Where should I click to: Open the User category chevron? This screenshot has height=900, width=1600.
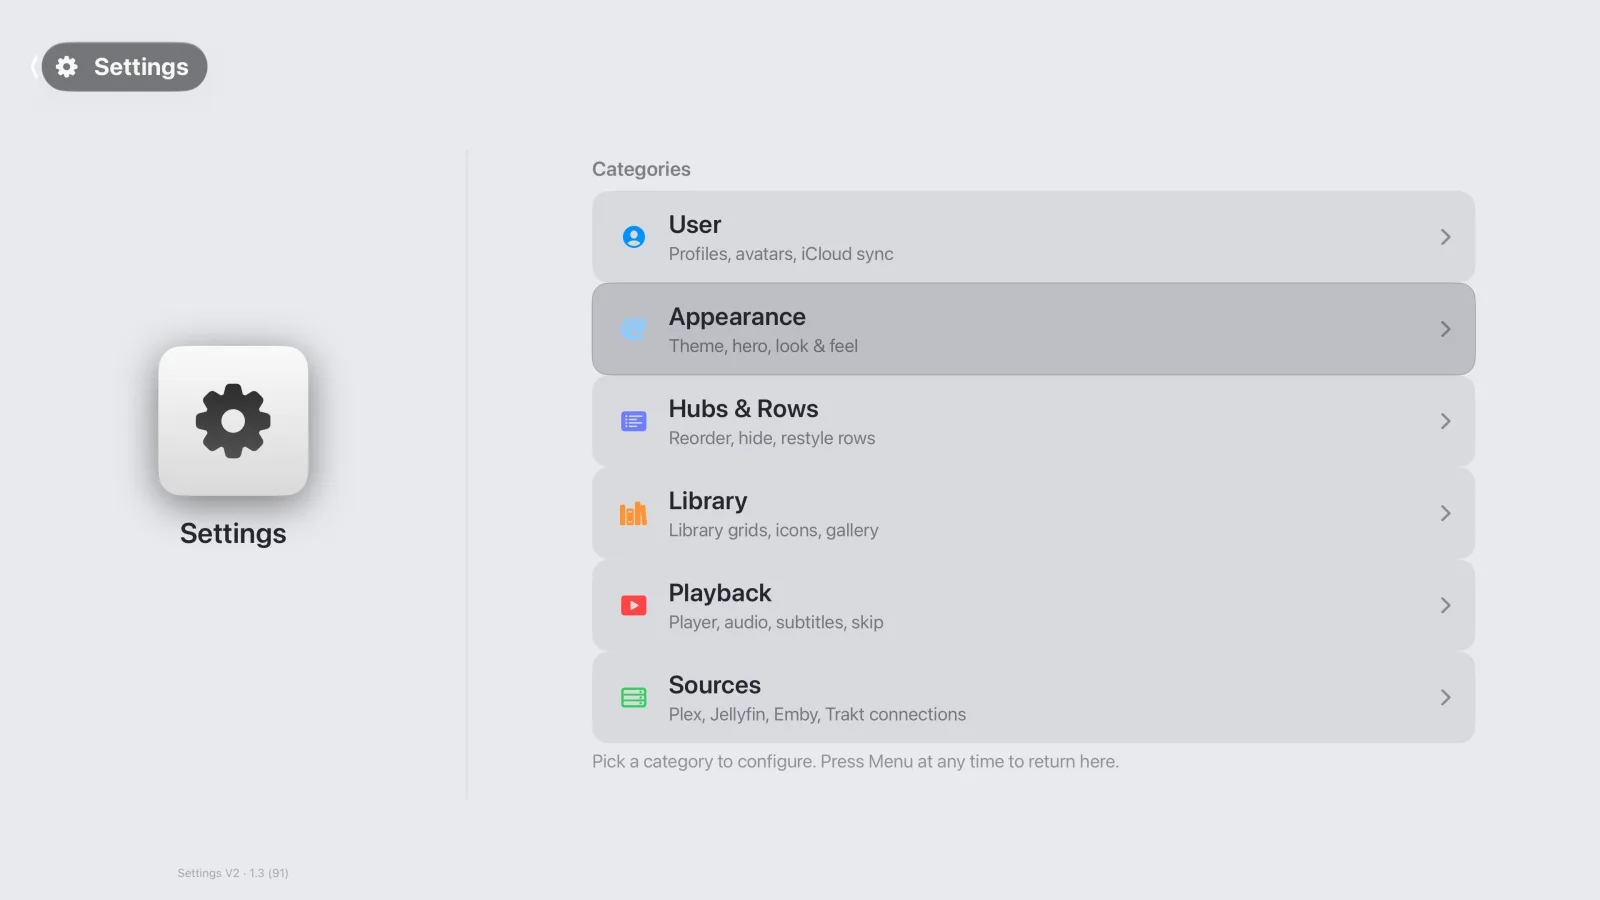tap(1445, 237)
